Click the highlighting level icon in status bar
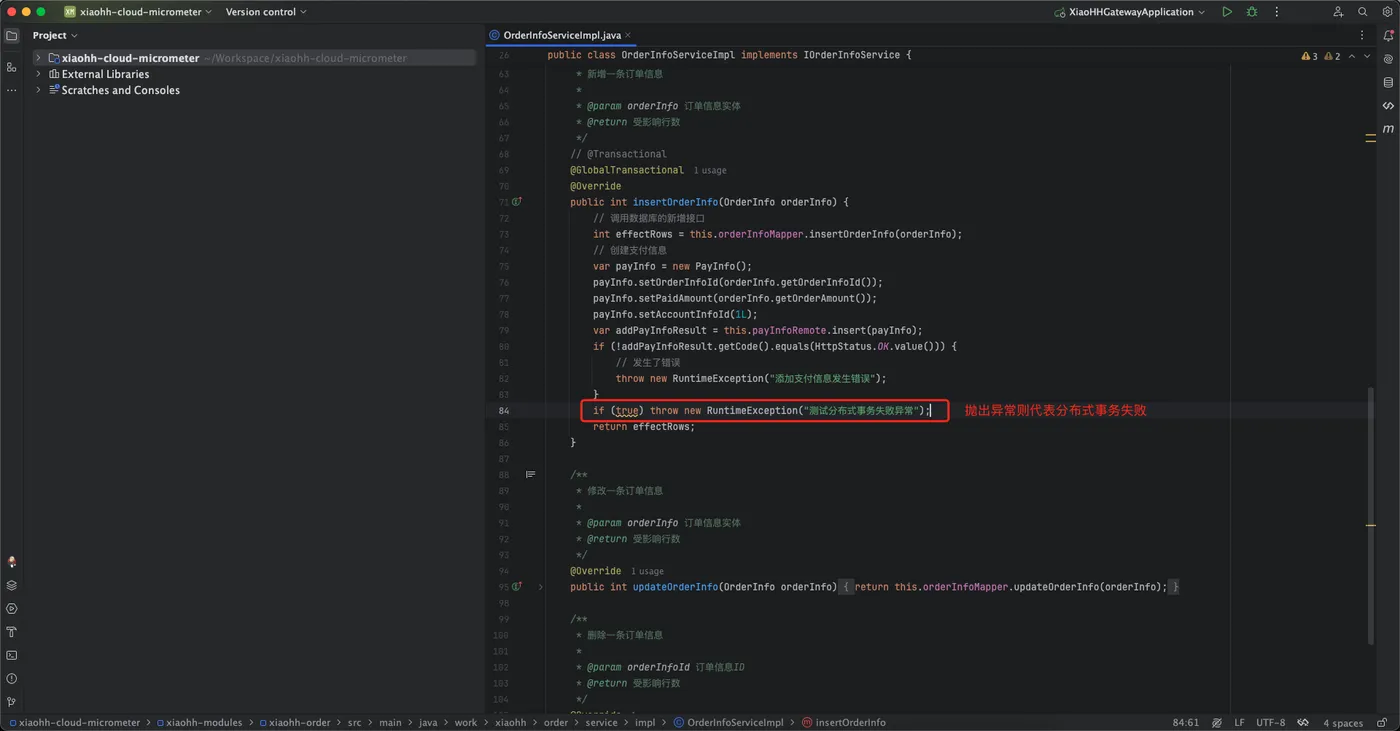1400x731 pixels. (1217, 722)
